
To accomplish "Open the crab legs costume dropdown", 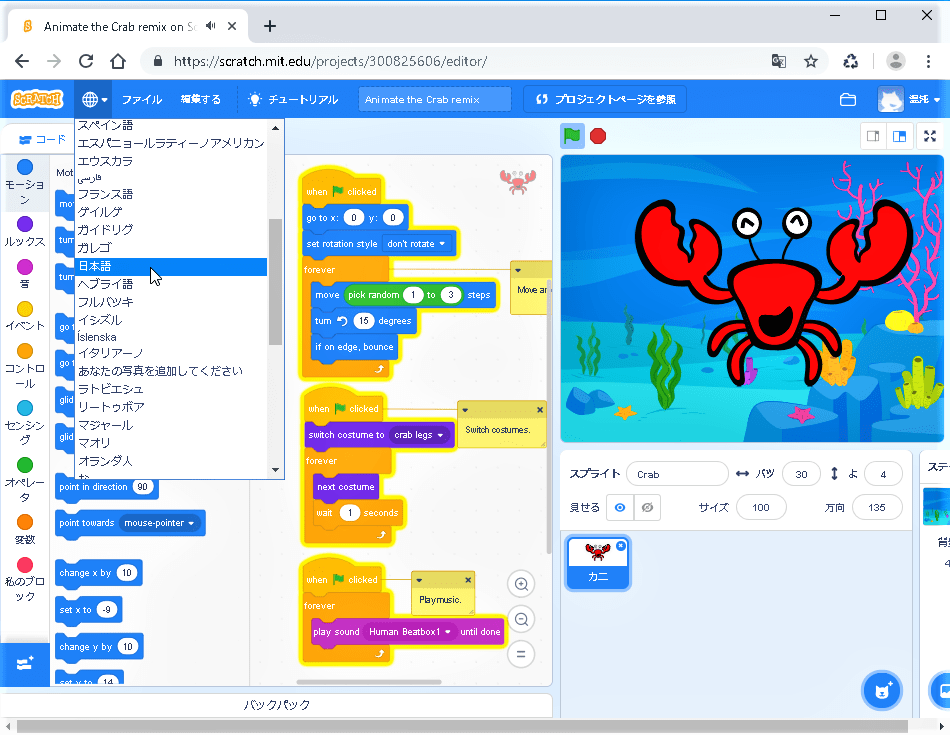I will pos(419,435).
